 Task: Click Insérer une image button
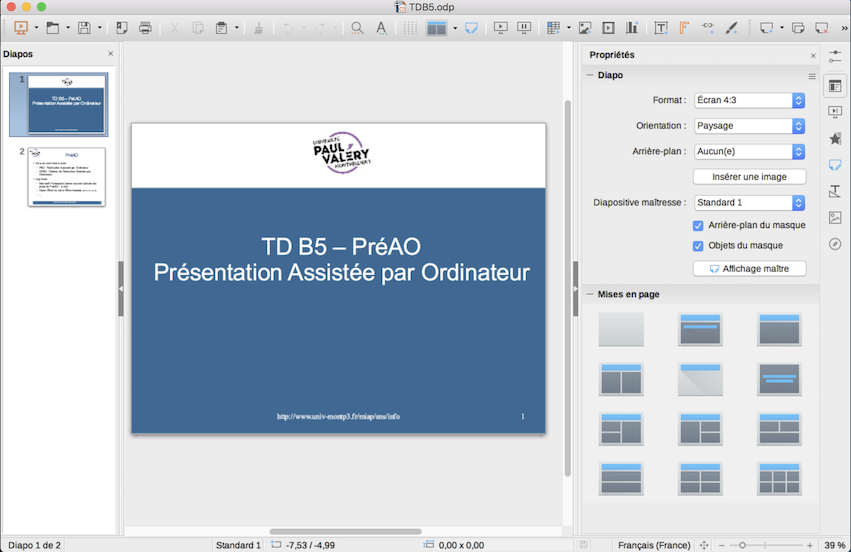click(x=749, y=177)
